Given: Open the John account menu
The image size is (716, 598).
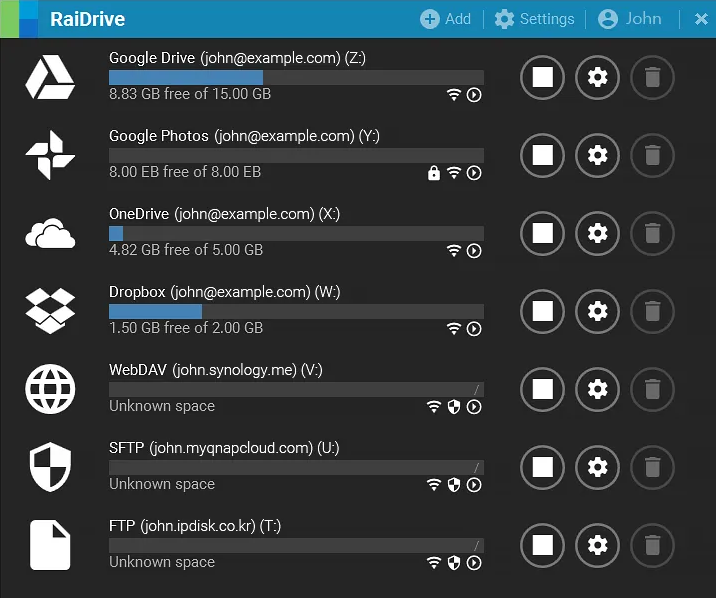Looking at the screenshot, I should (x=630, y=19).
